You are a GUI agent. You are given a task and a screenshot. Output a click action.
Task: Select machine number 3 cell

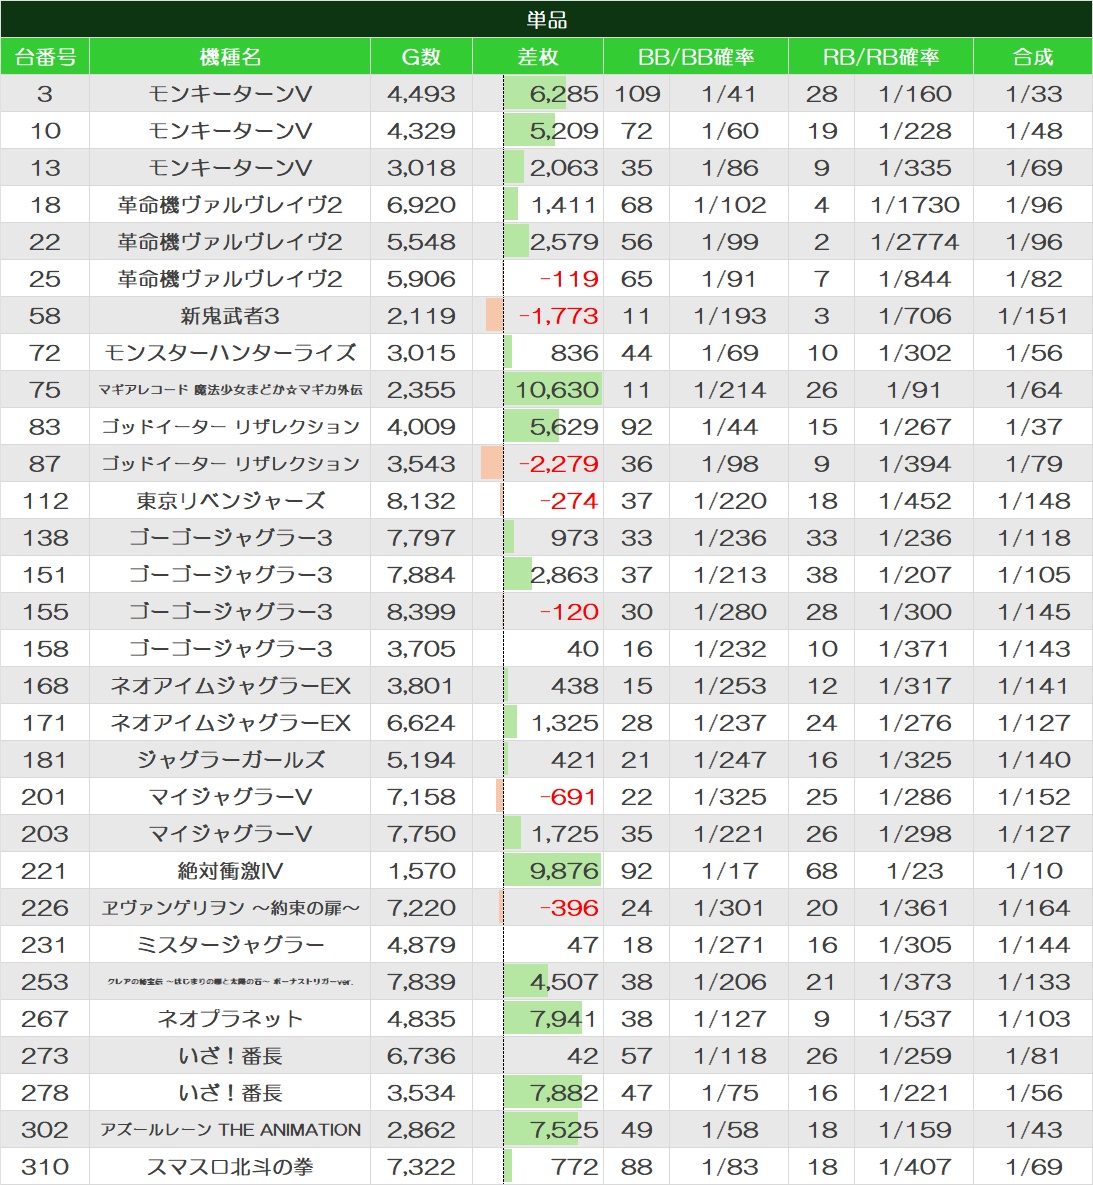[x=45, y=94]
